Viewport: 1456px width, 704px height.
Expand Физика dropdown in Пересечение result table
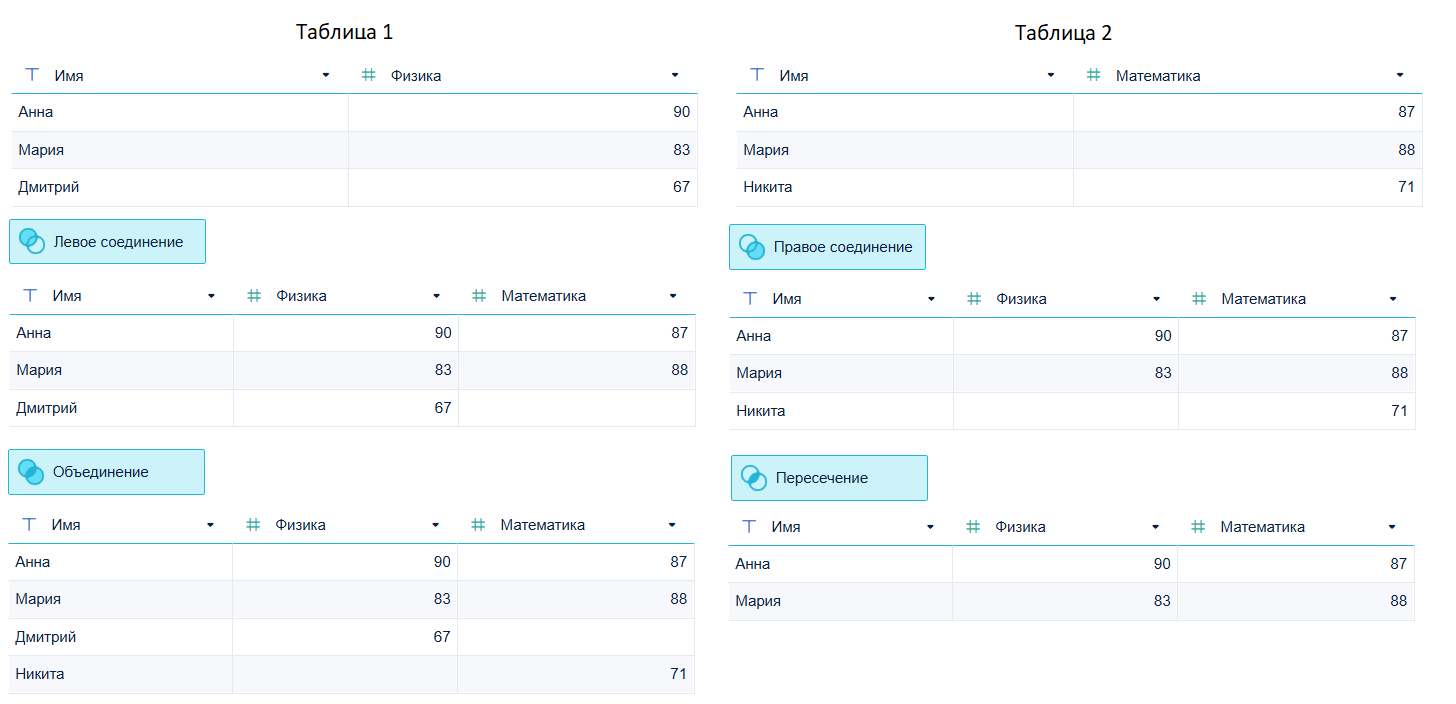(x=1156, y=527)
